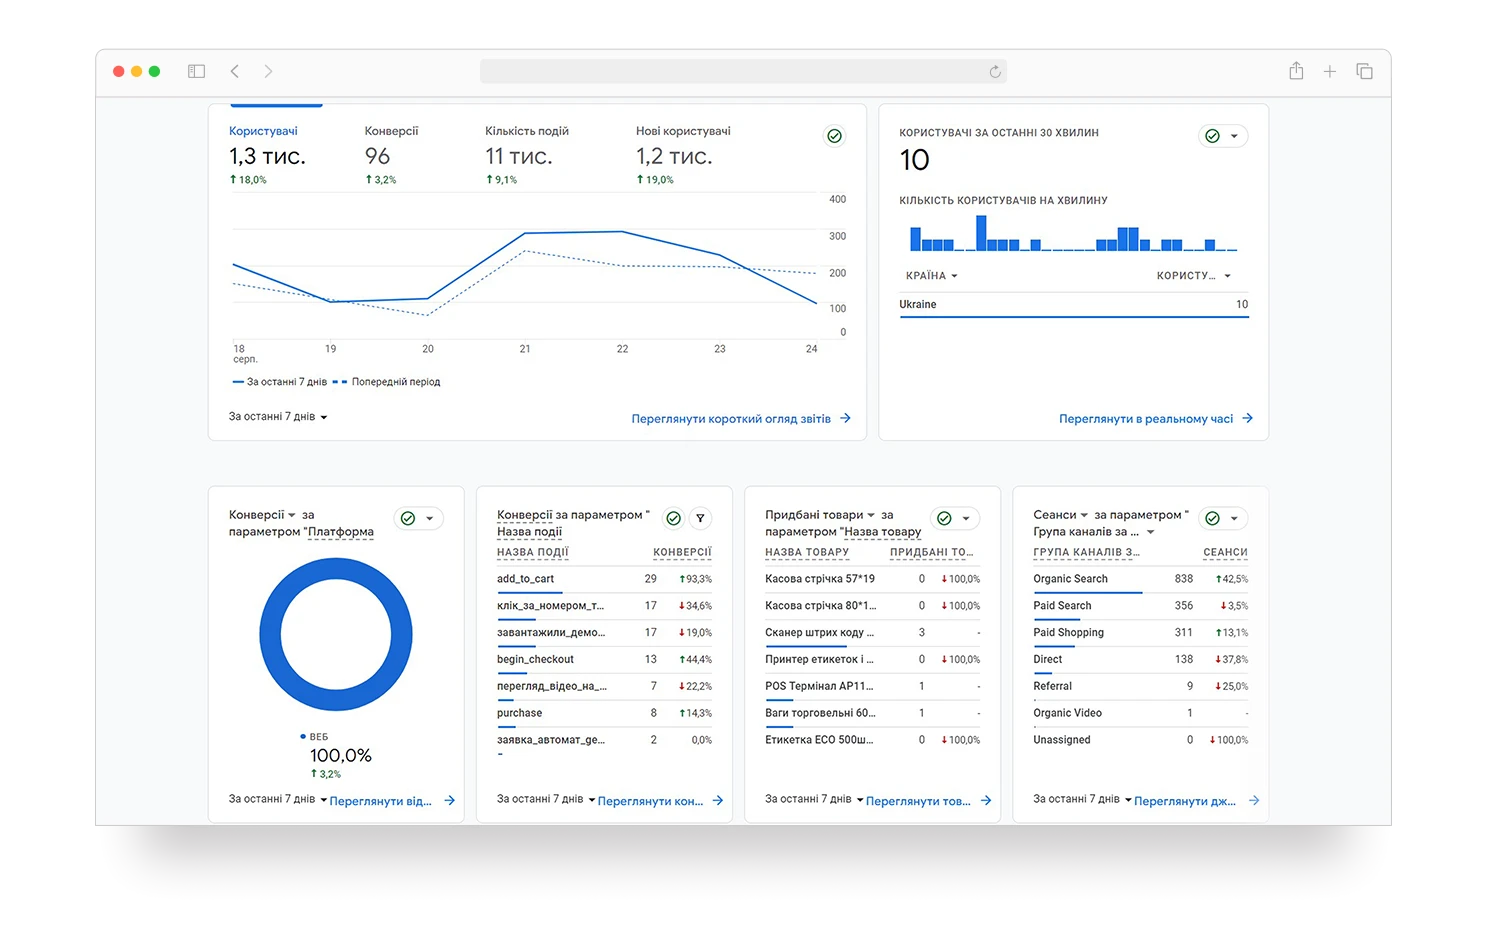Open the browser share icon
The width and height of the screenshot is (1500, 950).
point(1296,71)
